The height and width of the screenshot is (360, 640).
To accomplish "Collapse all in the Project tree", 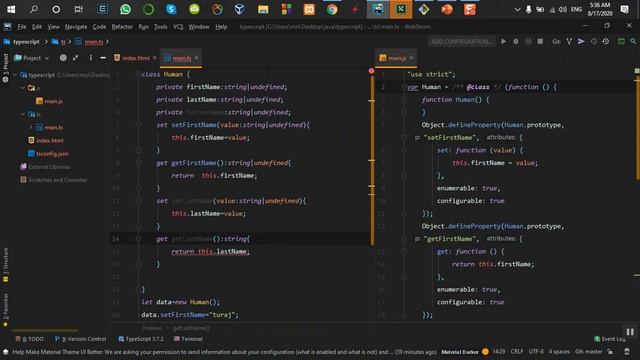I will coord(76,58).
